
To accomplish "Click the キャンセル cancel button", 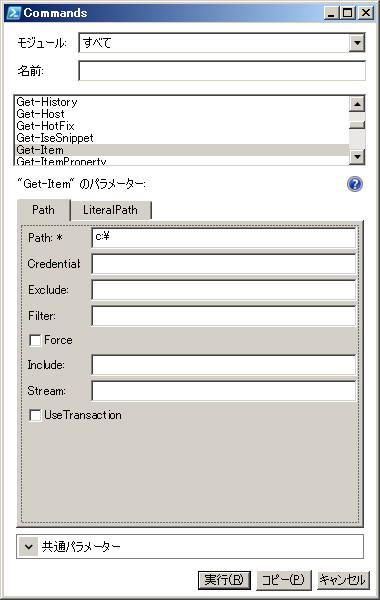I will 343,580.
